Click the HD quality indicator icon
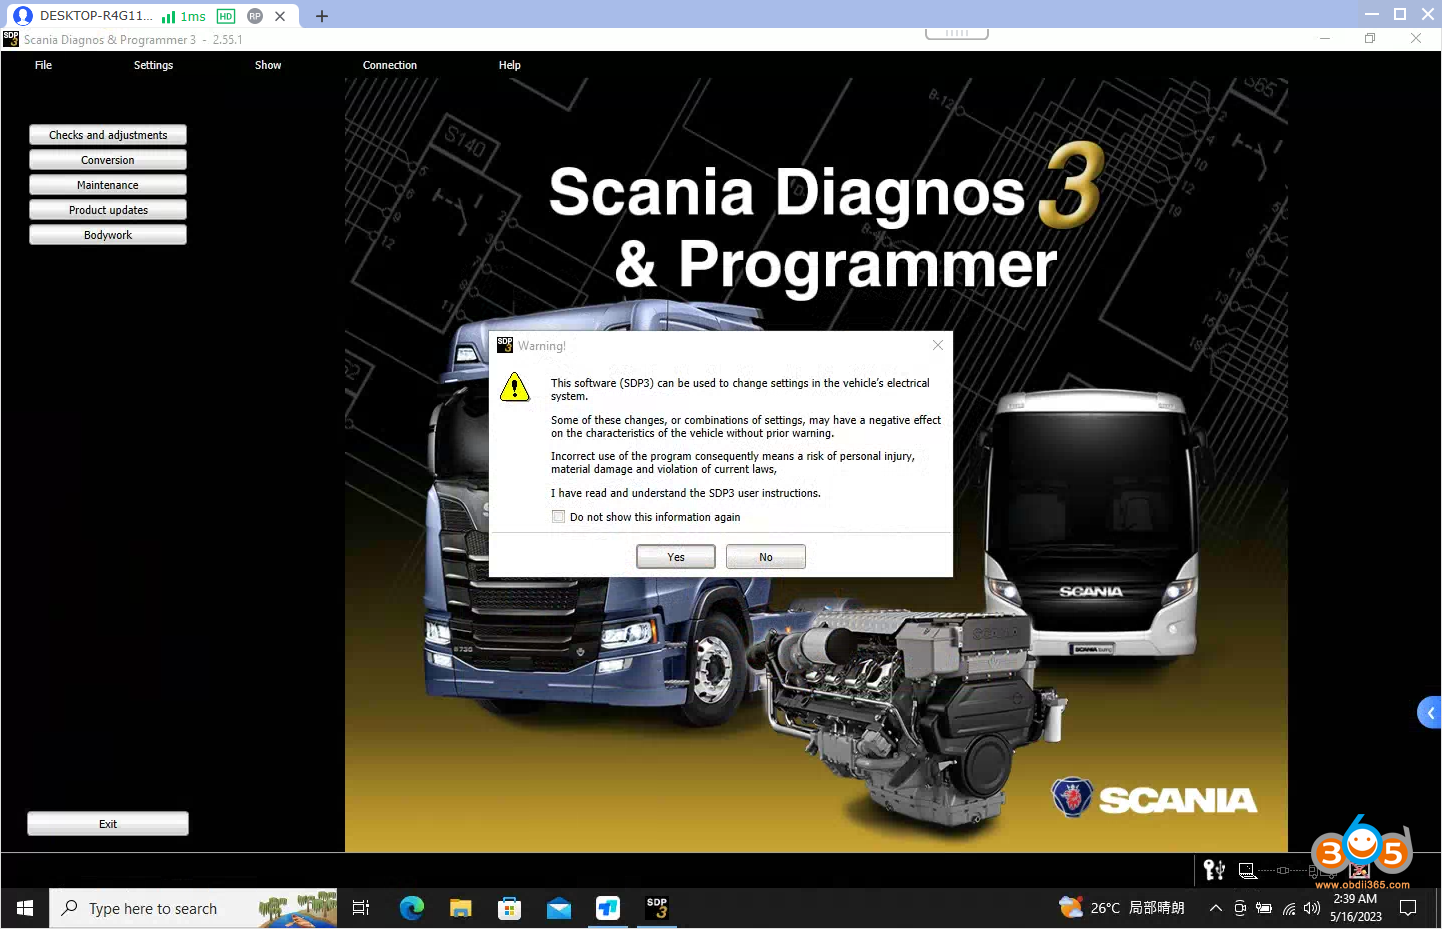Image resolution: width=1442 pixels, height=929 pixels. point(226,16)
